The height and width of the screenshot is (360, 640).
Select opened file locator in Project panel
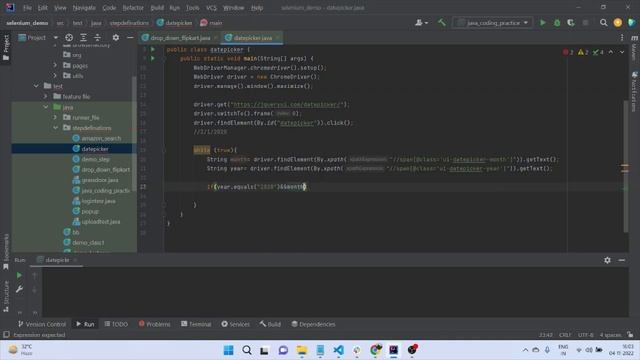click(x=69, y=38)
